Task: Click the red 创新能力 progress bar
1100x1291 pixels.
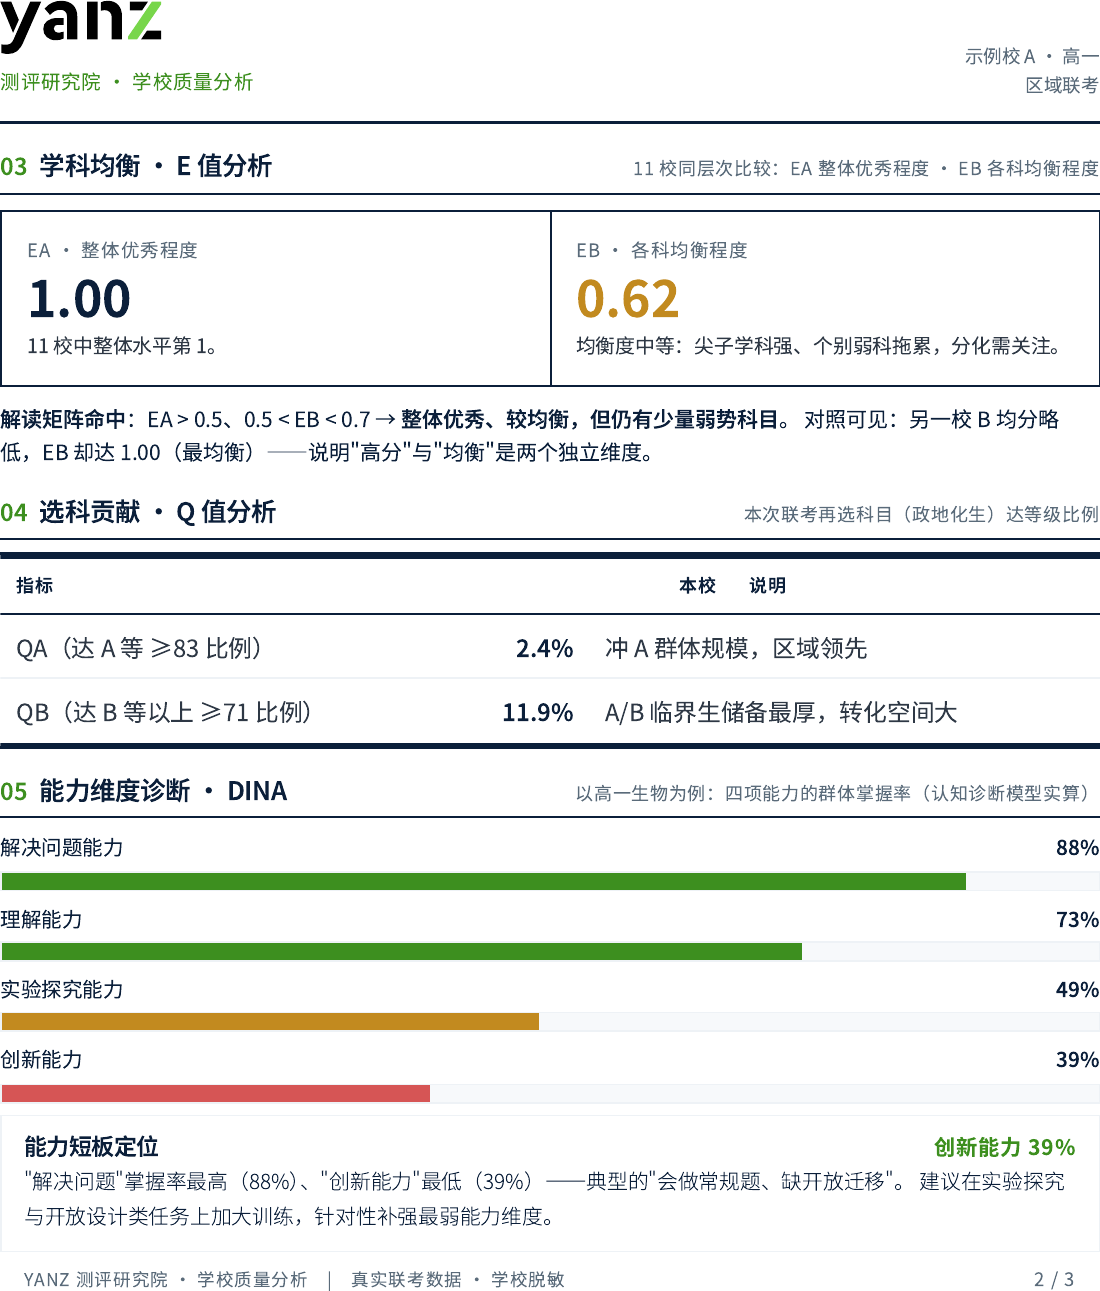Action: pyautogui.click(x=216, y=1093)
